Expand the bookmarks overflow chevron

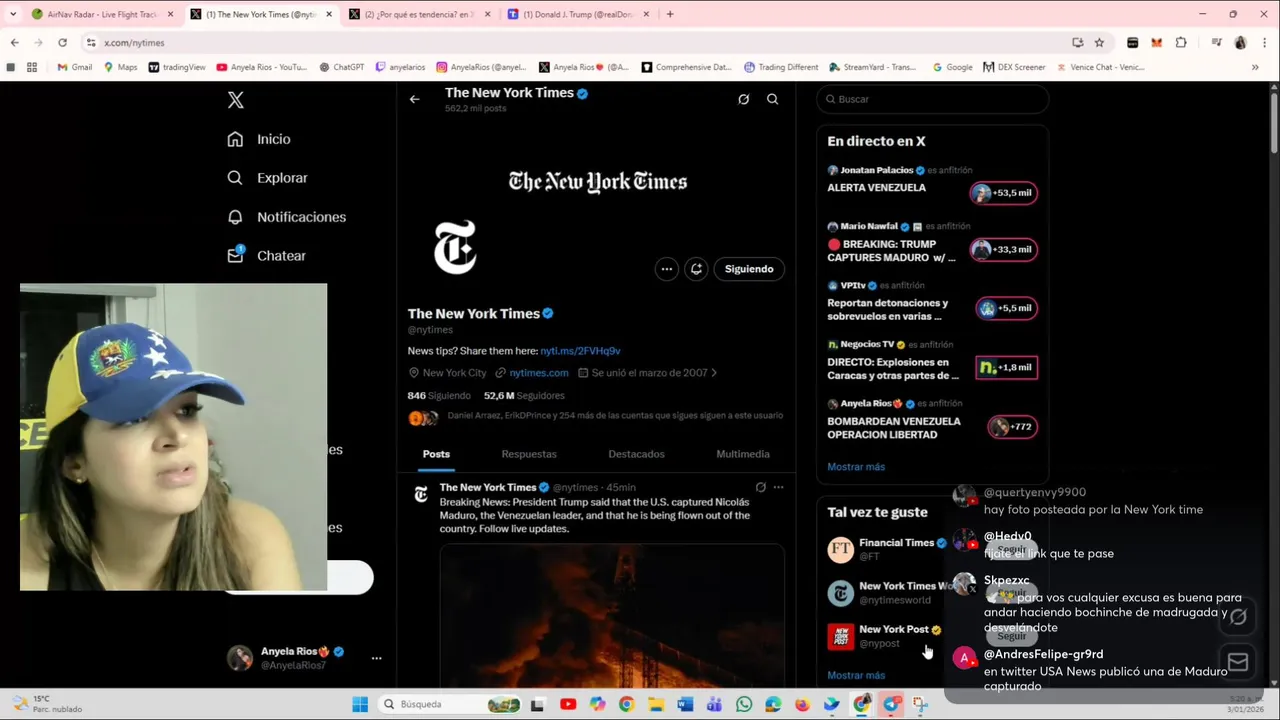[1255, 68]
